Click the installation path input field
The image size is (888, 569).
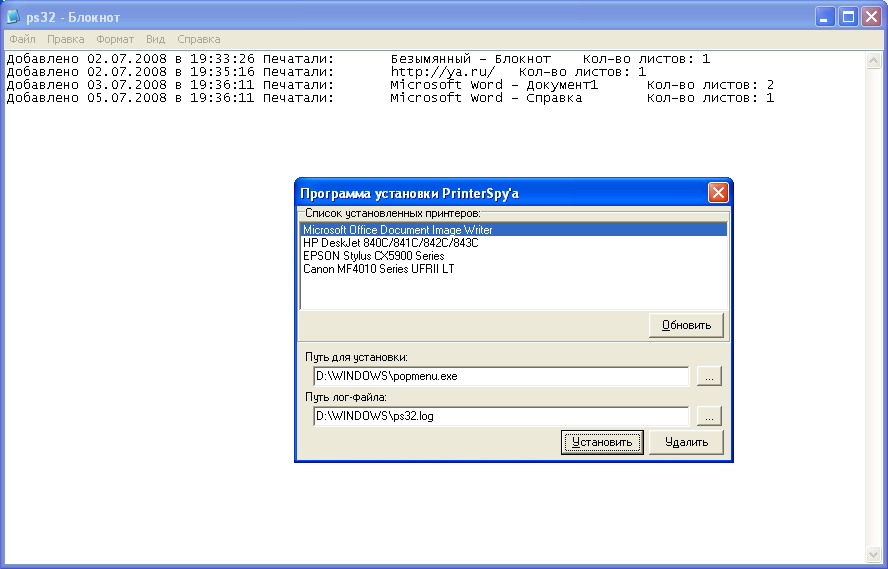[x=501, y=377]
